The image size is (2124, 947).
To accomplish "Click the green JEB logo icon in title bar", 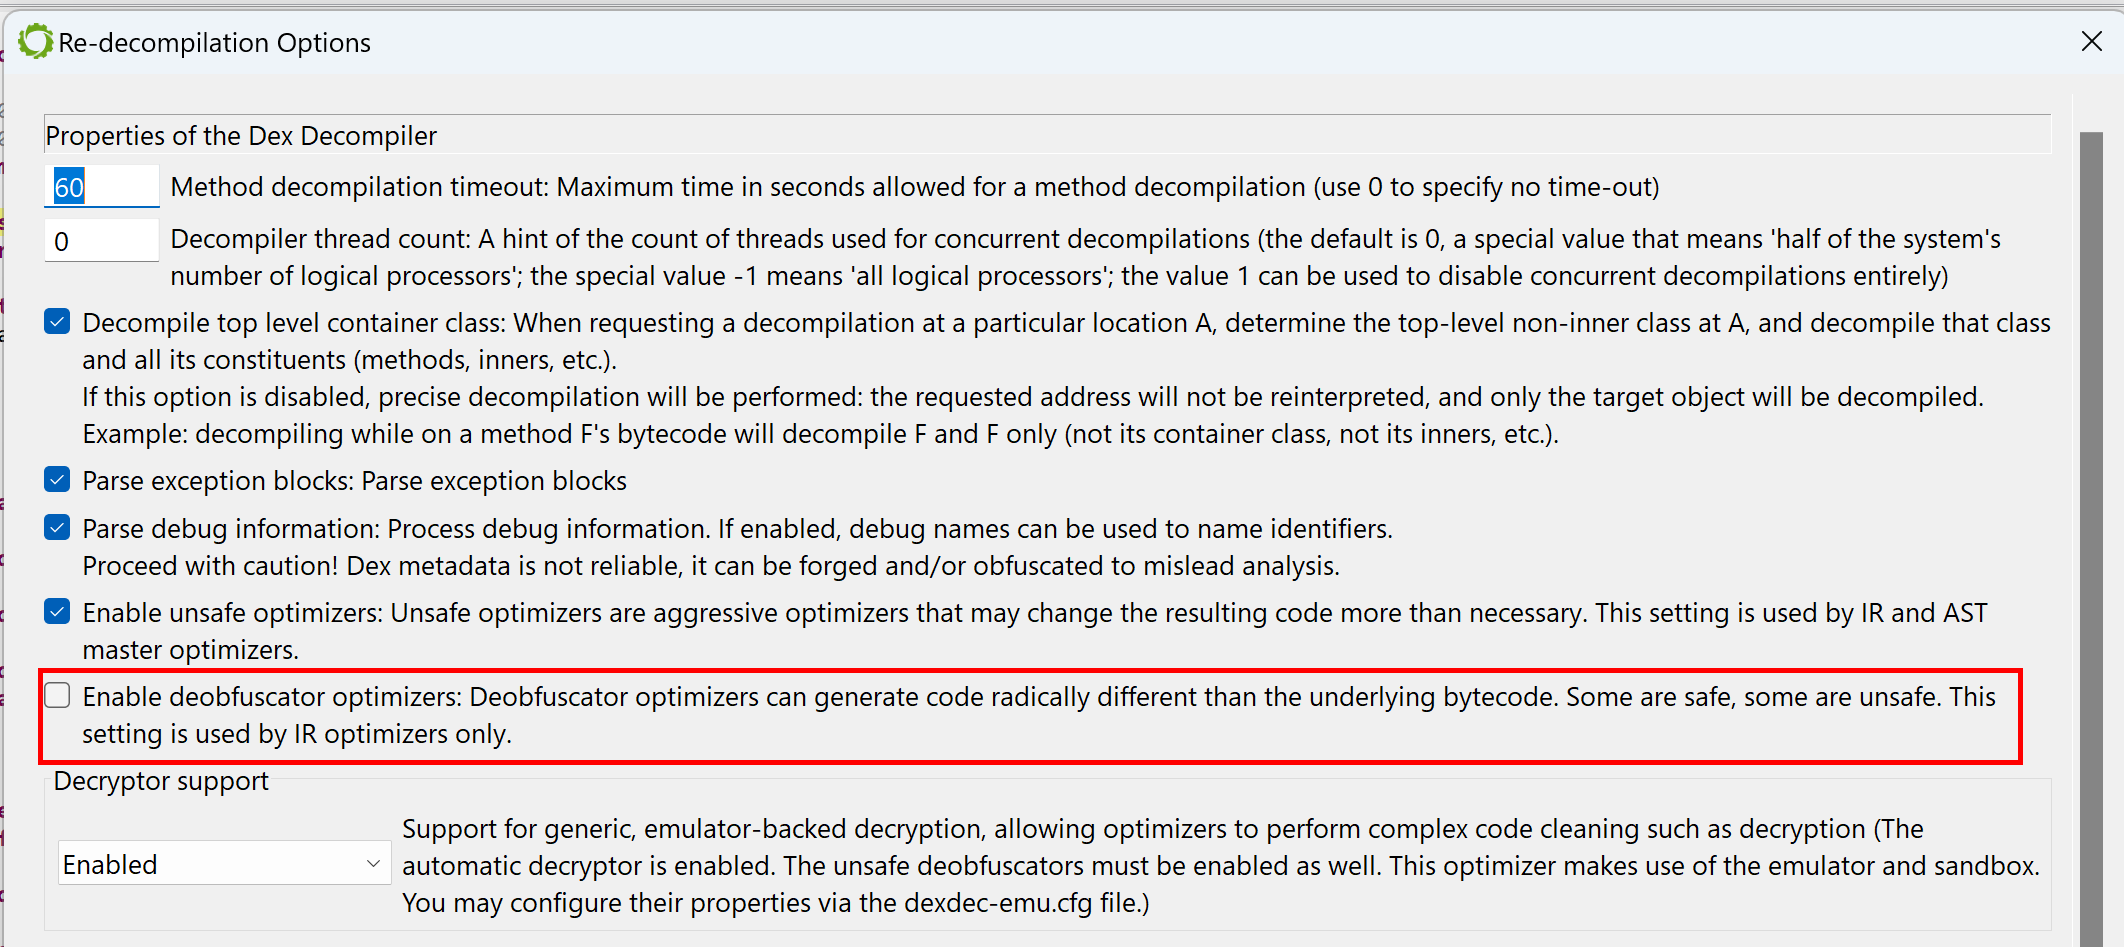I will pos(36,42).
